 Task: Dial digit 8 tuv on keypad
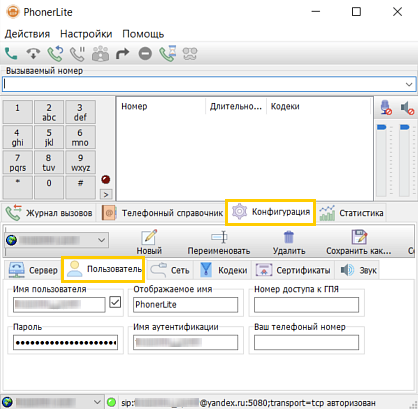tap(49, 162)
